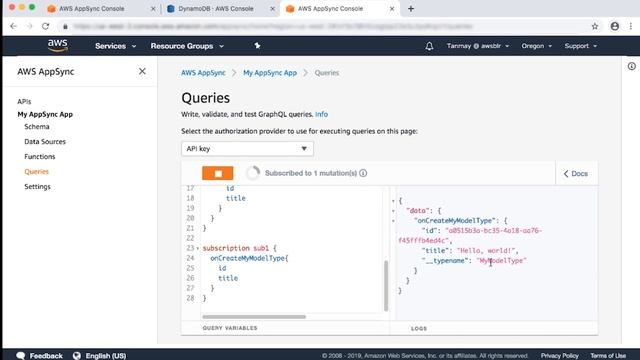Collapse subscription sub1 fold arrow at line 23
Image resolution: width=640 pixels, height=360 pixels.
coord(198,248)
